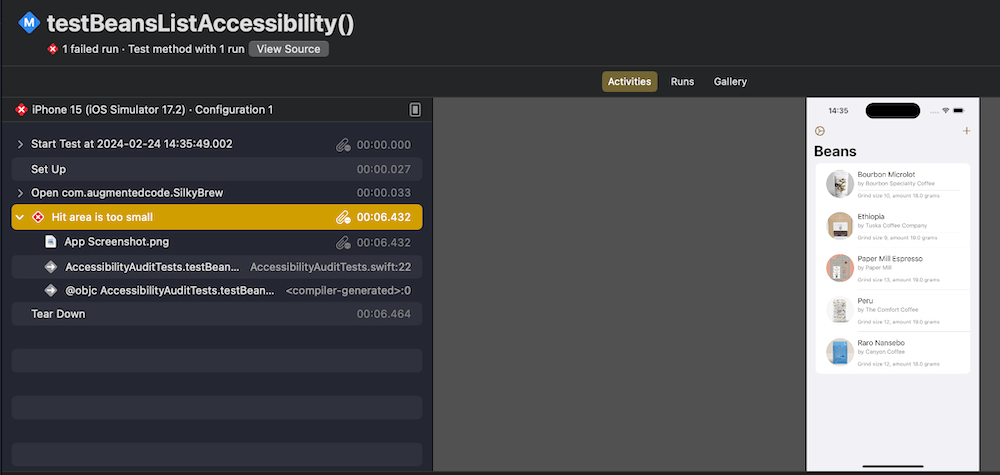Click the paperclip beside App Screenshot.png timestamp
The height and width of the screenshot is (475, 1000).
tap(342, 242)
